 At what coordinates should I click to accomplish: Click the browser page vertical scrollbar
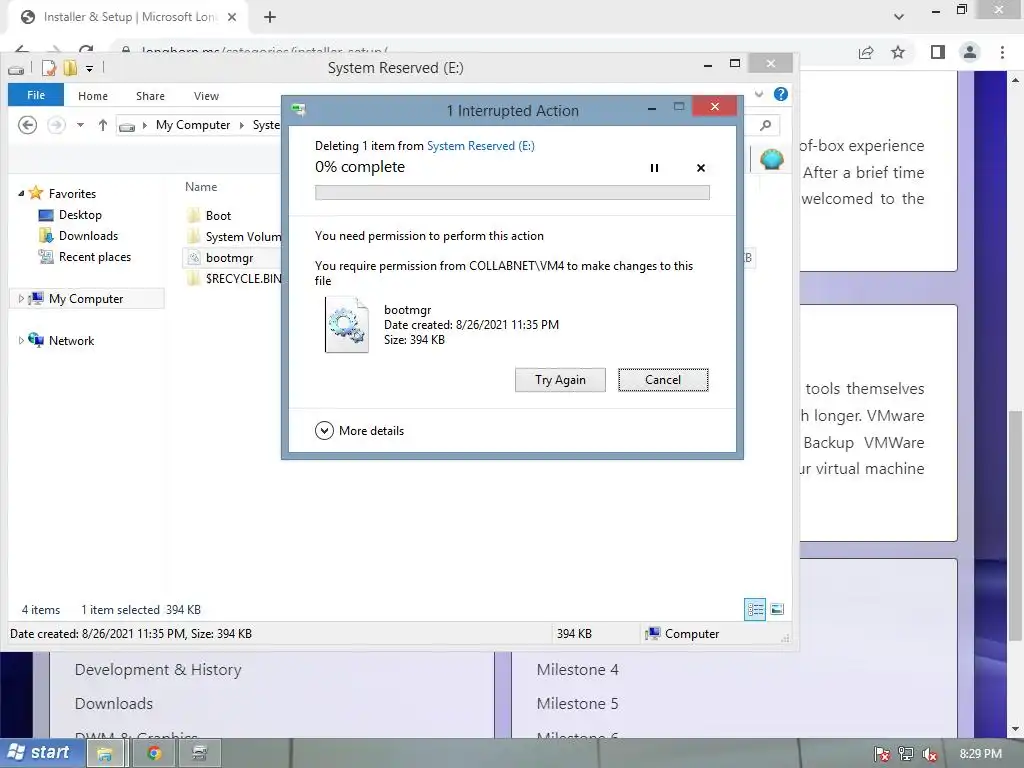tap(1016, 526)
